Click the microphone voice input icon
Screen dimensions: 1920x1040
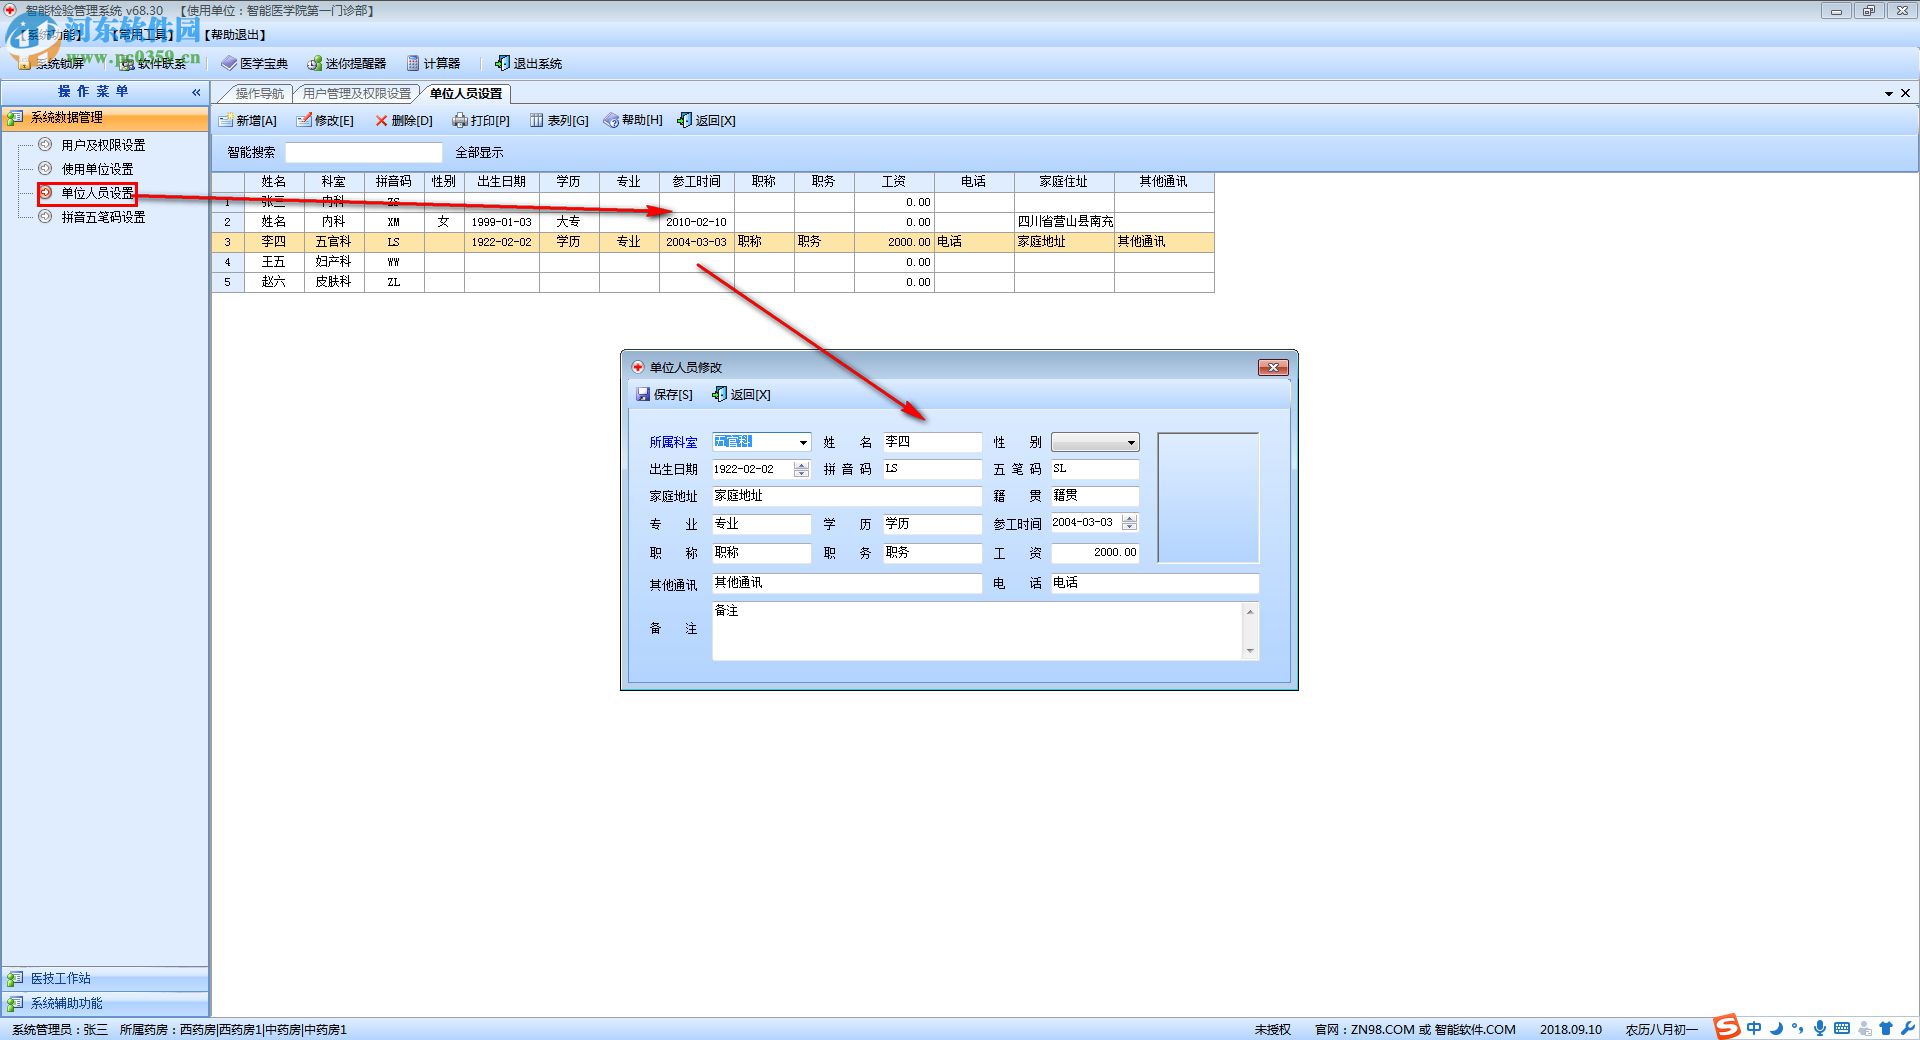(x=1820, y=1028)
